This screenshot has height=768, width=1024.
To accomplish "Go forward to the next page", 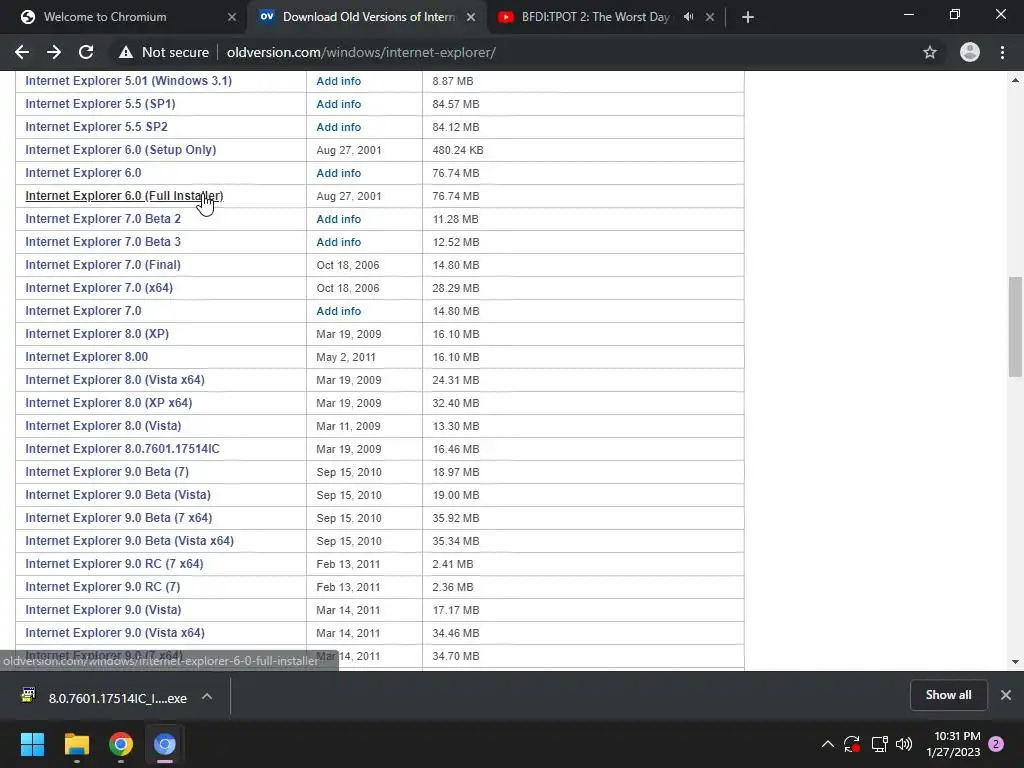I will pos(54,52).
